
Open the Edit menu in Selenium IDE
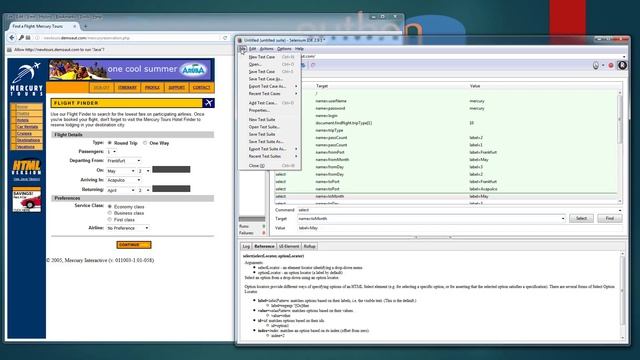point(252,49)
